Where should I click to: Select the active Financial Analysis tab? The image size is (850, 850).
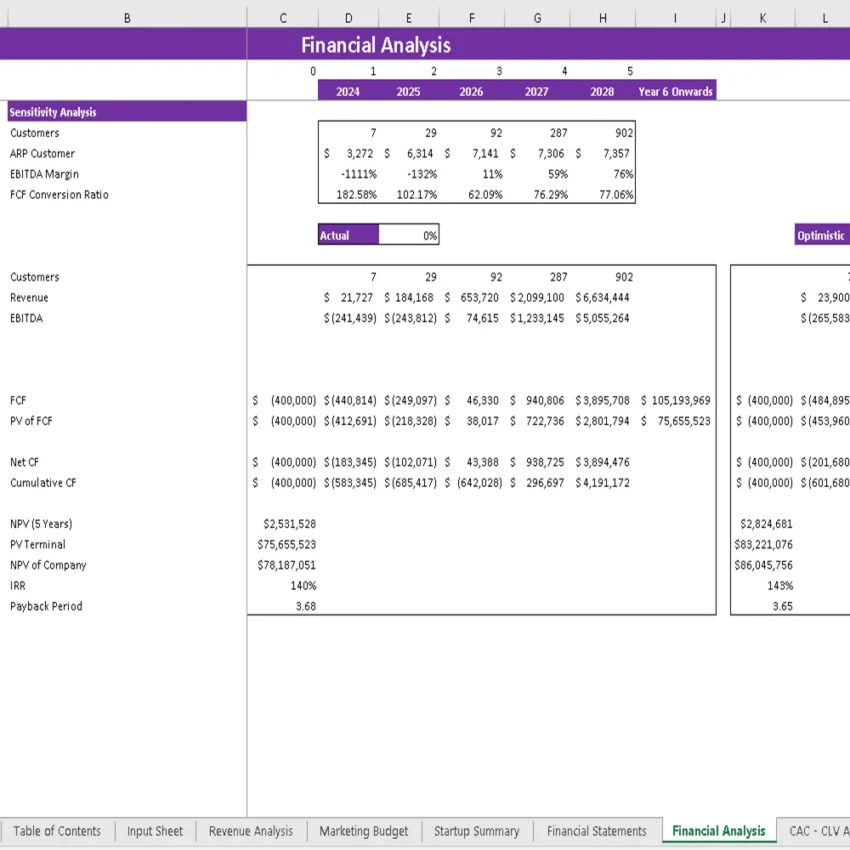(718, 831)
